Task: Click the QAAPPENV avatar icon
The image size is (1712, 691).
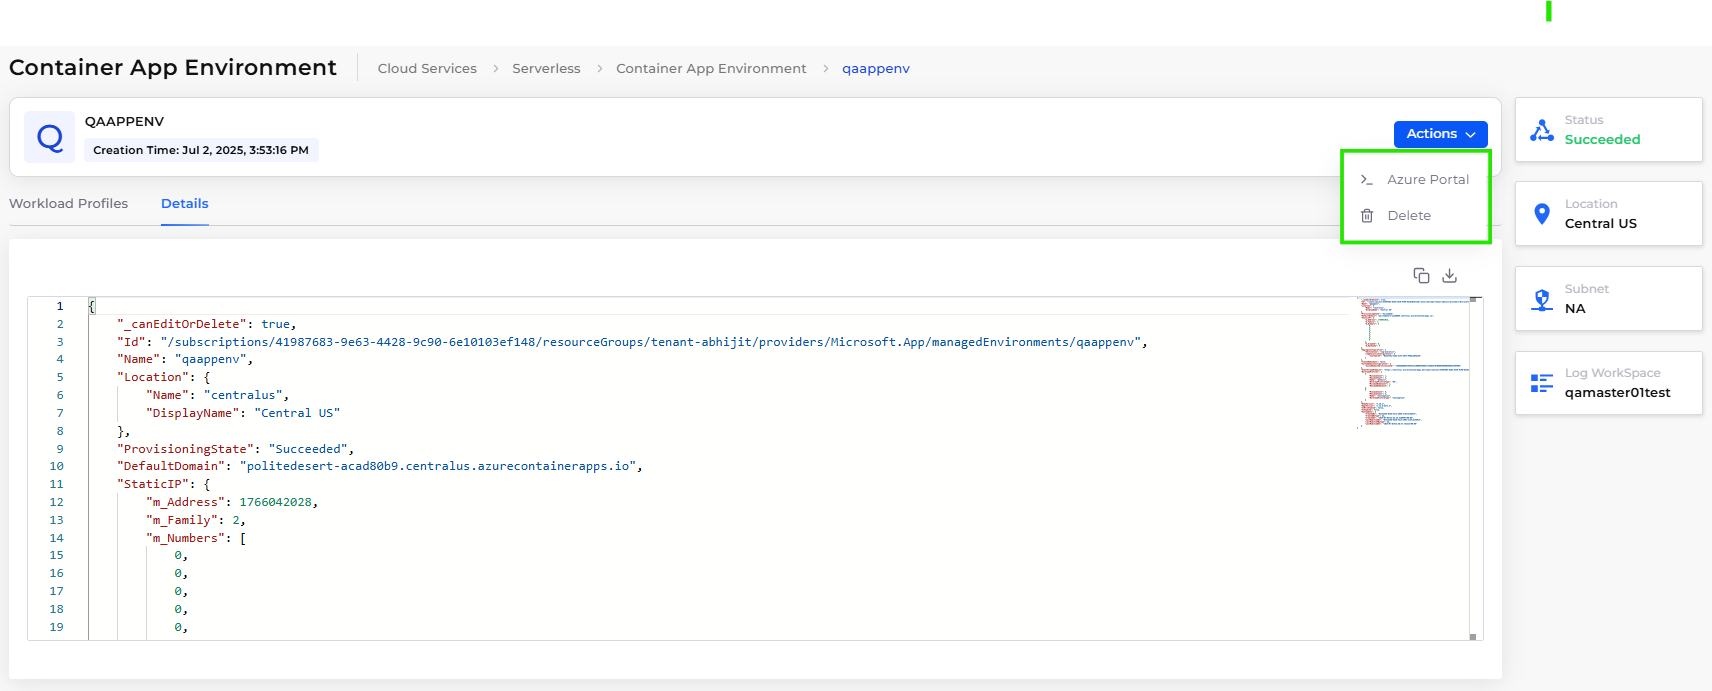Action: click(49, 137)
